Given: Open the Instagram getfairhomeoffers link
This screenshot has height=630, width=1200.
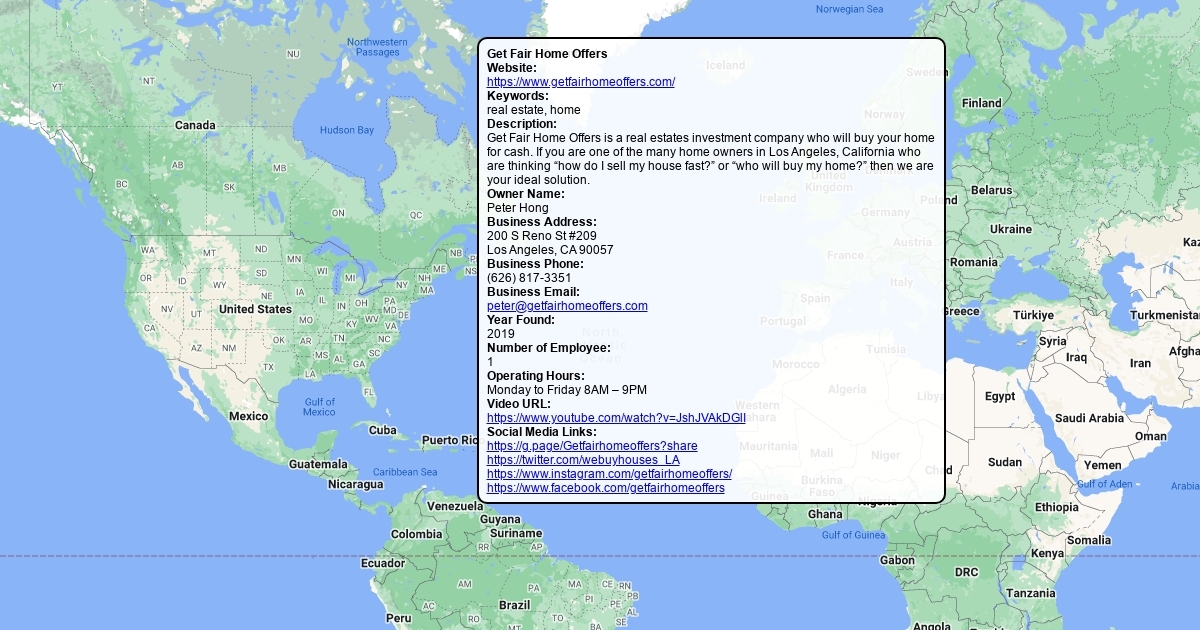Looking at the screenshot, I should pyautogui.click(x=609, y=474).
